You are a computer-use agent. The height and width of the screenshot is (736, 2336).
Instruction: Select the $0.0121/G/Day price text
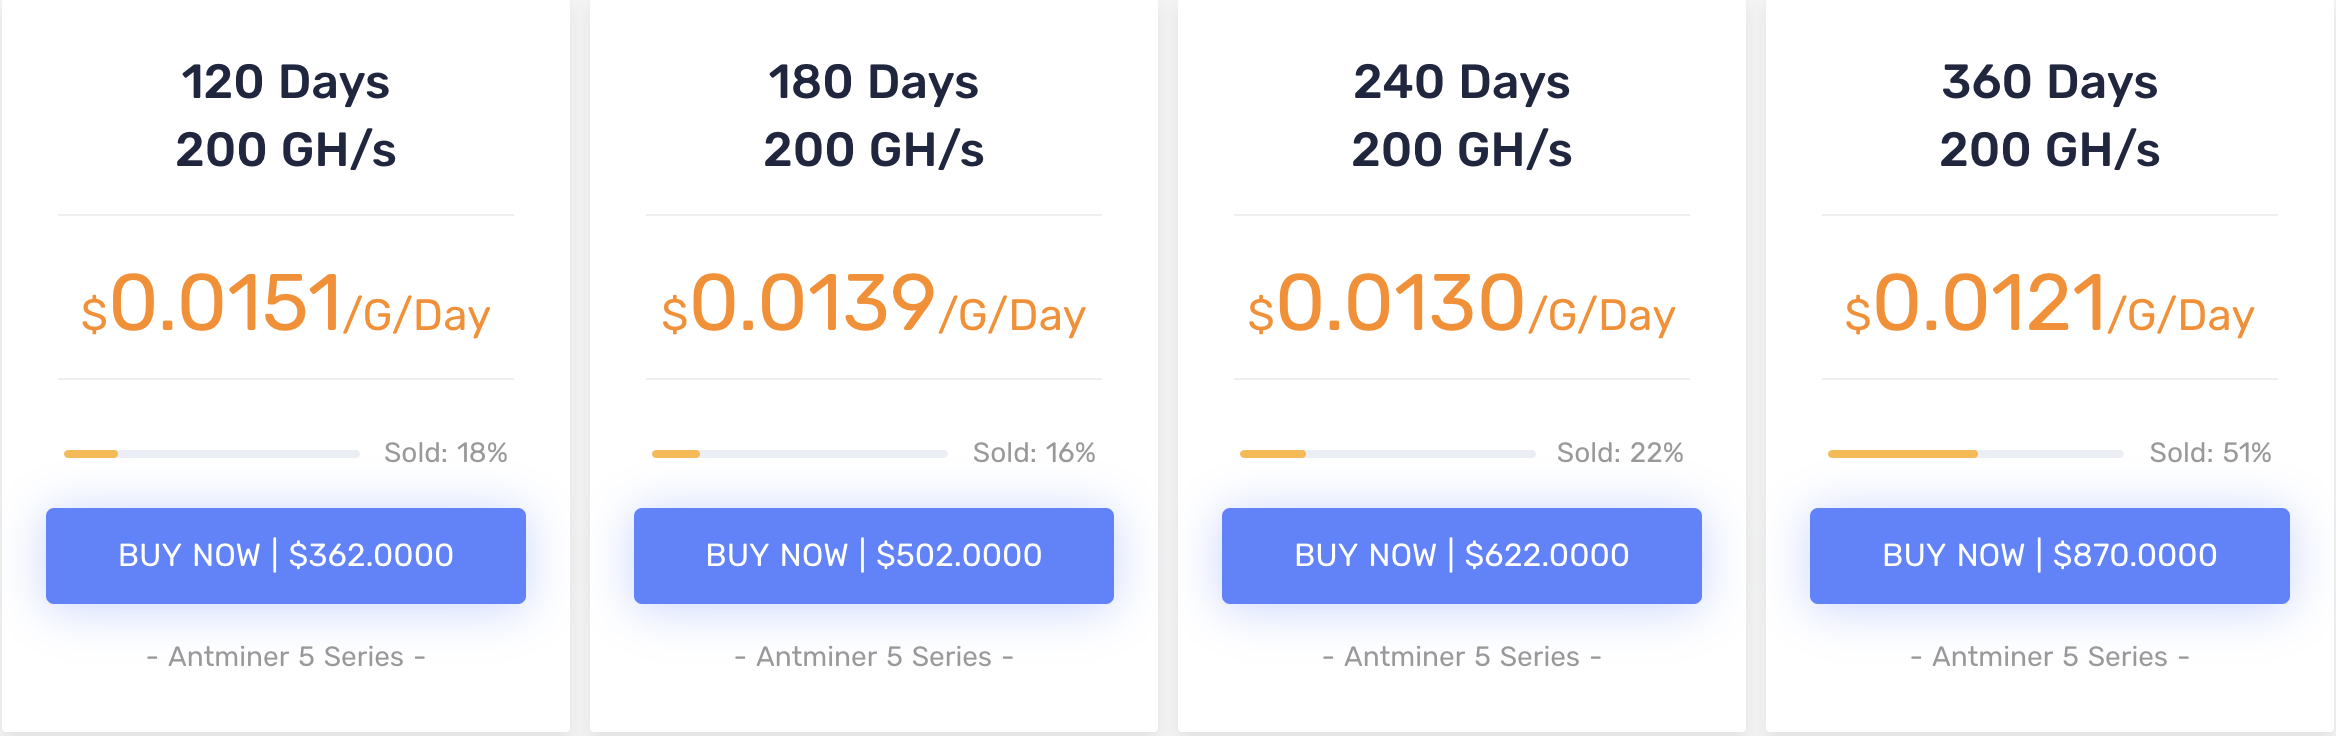[x=2049, y=305]
